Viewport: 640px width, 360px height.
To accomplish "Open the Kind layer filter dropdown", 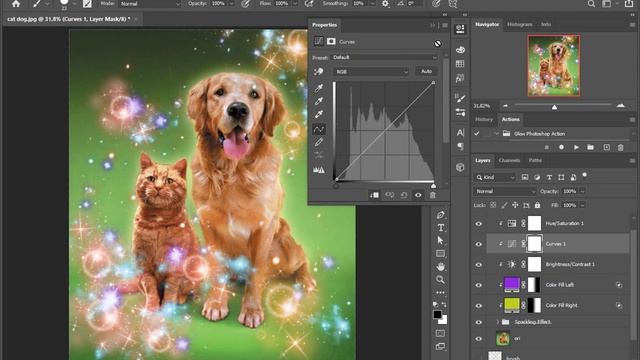I will click(495, 177).
